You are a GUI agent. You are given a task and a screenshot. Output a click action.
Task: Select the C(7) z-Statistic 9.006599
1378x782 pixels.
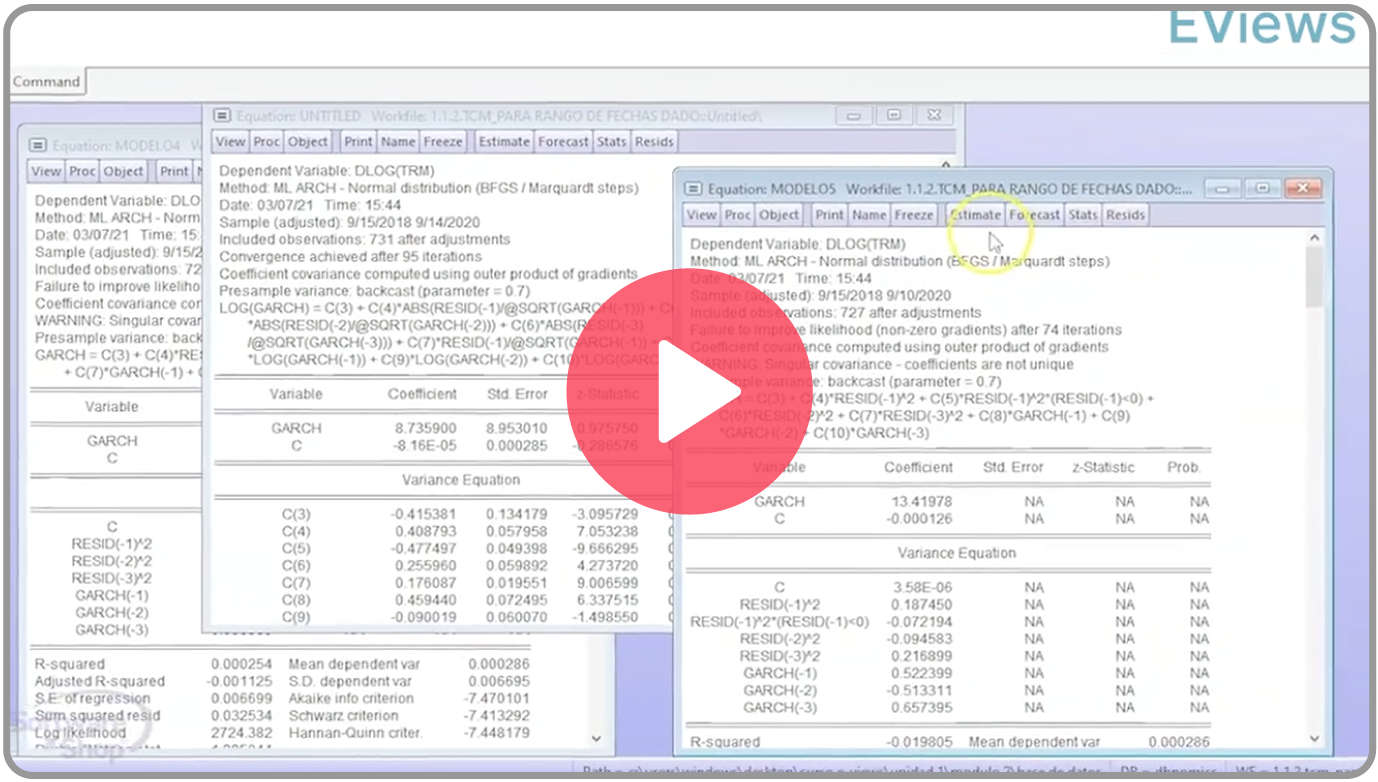(606, 583)
